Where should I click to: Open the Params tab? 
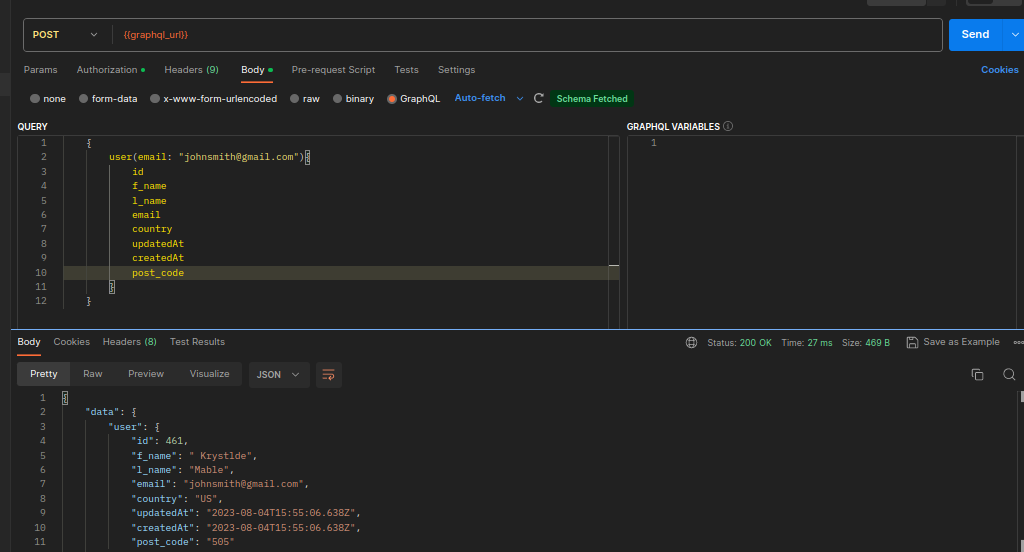(x=40, y=70)
